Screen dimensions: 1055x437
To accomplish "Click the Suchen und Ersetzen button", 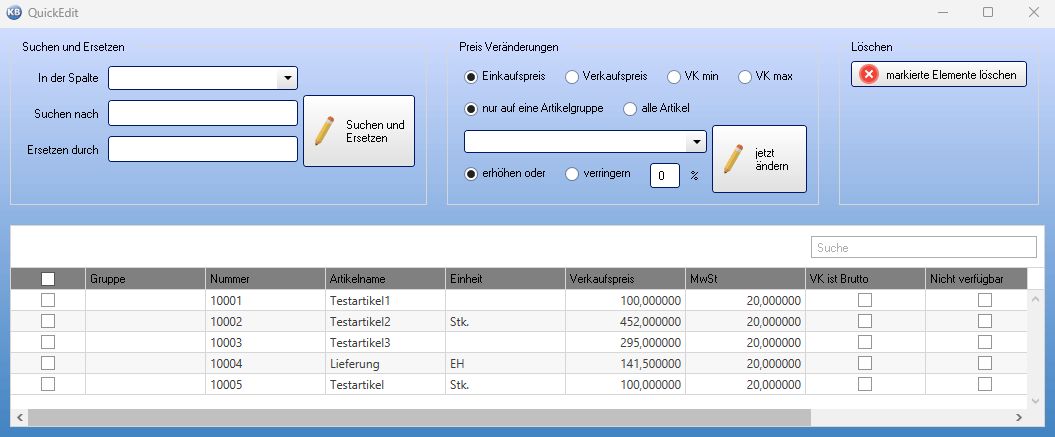I will coord(359,131).
